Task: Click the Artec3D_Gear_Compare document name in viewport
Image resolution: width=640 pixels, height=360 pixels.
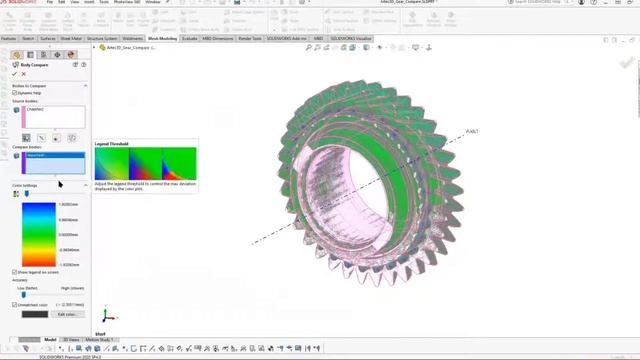Action: 131,48
